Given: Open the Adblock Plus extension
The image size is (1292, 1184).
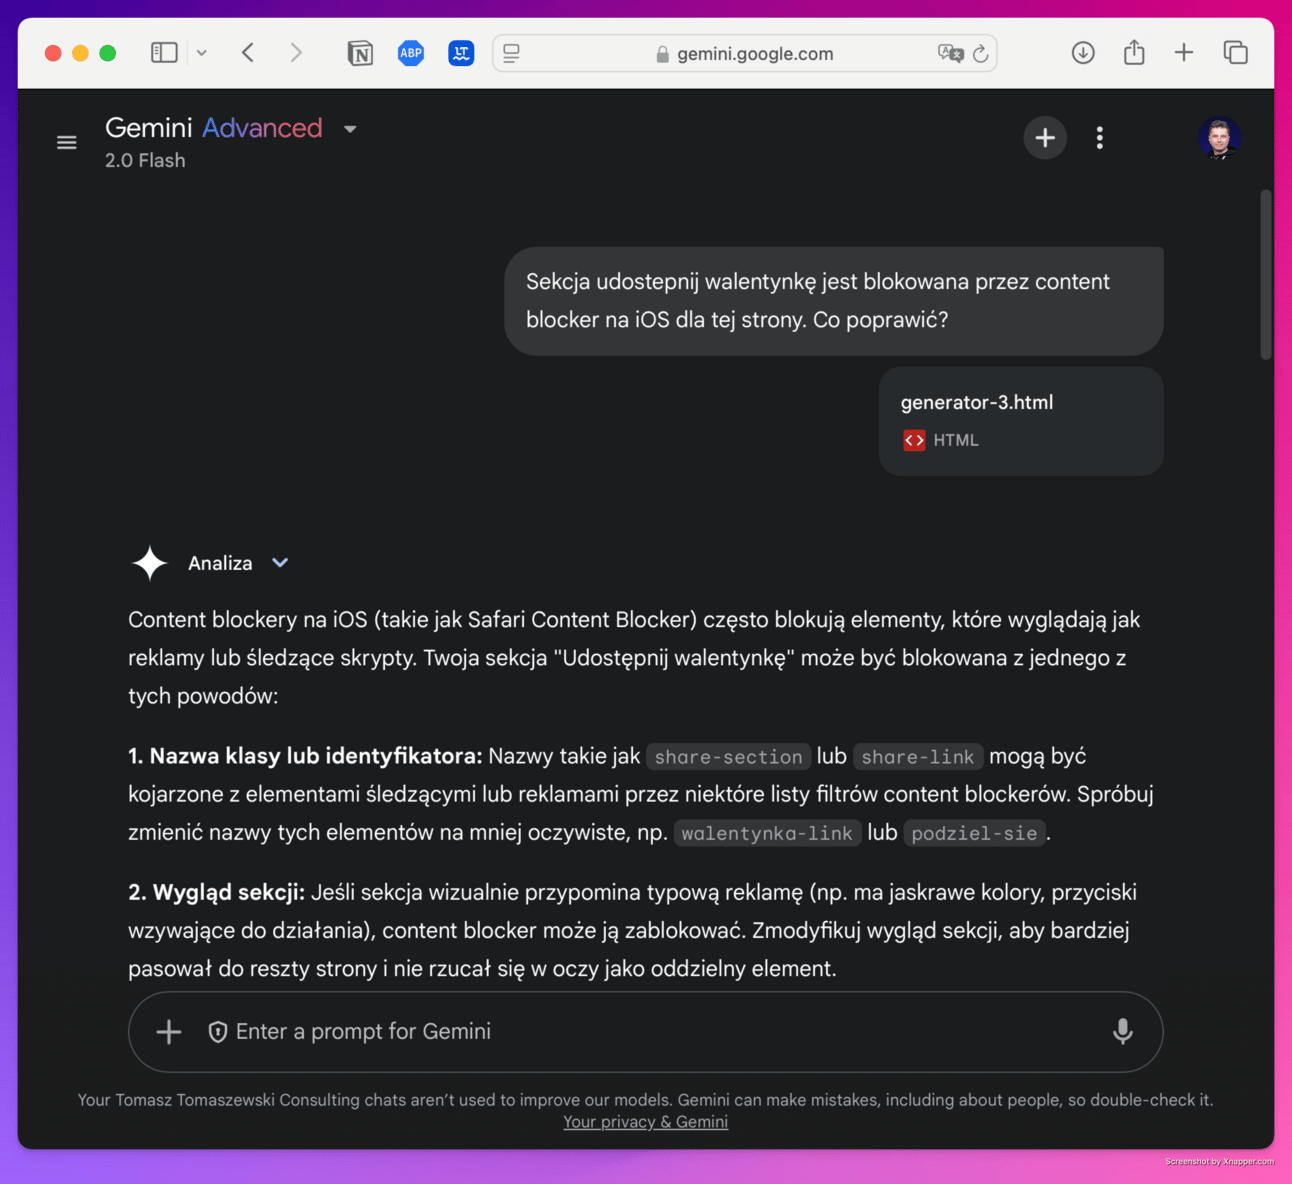Looking at the screenshot, I should [411, 53].
